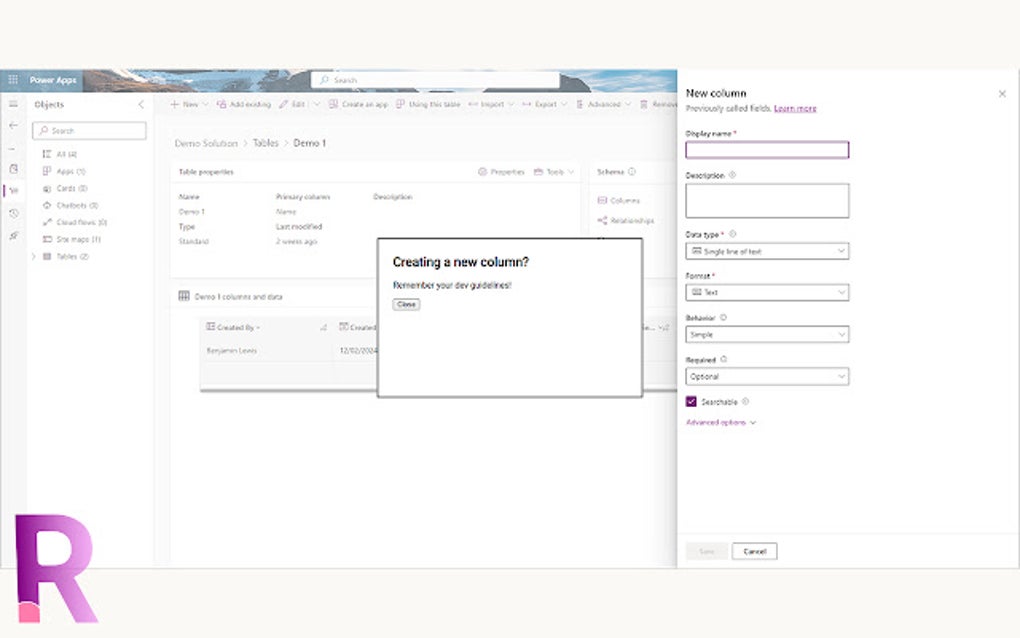The width and height of the screenshot is (1020, 638).
Task: Open the Format dropdown showing Text
Action: [767, 292]
